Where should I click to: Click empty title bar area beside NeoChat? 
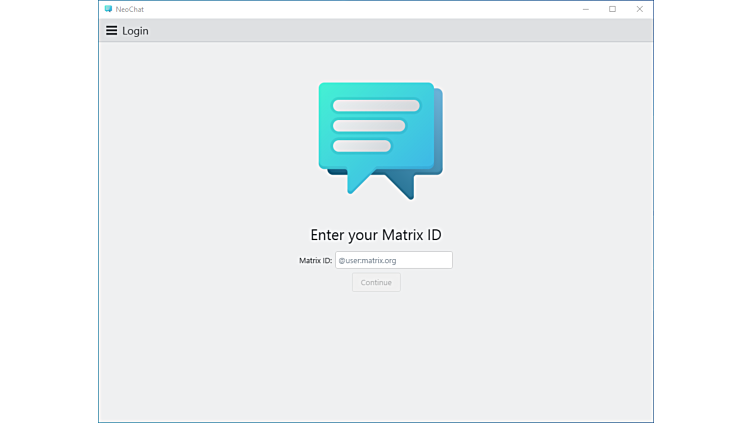[x=350, y=9]
